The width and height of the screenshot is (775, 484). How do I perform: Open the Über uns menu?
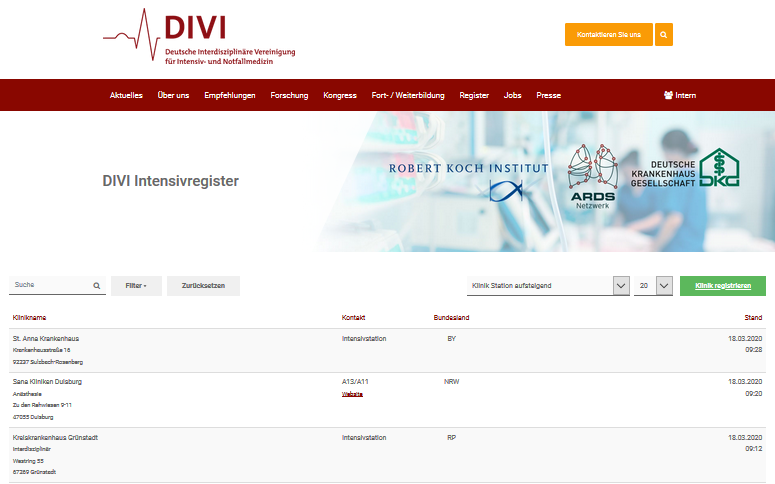173,95
